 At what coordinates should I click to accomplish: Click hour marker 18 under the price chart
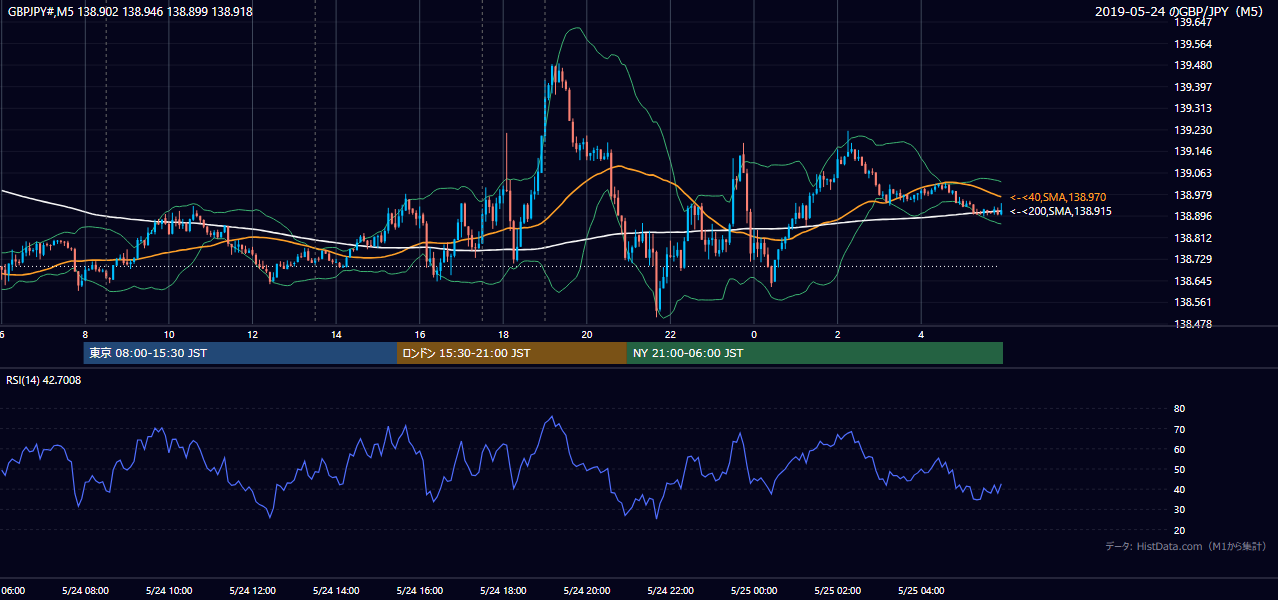(x=504, y=335)
